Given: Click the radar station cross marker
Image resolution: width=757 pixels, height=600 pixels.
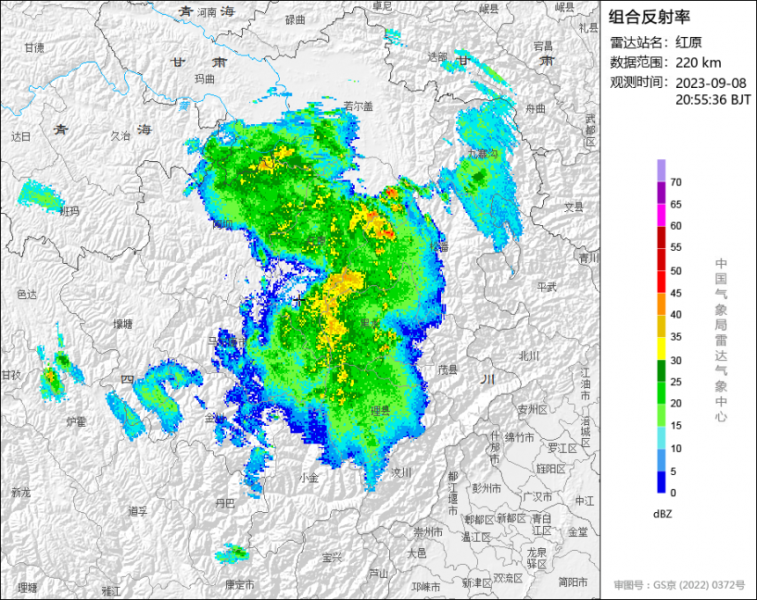Looking at the screenshot, I should coord(298,300).
